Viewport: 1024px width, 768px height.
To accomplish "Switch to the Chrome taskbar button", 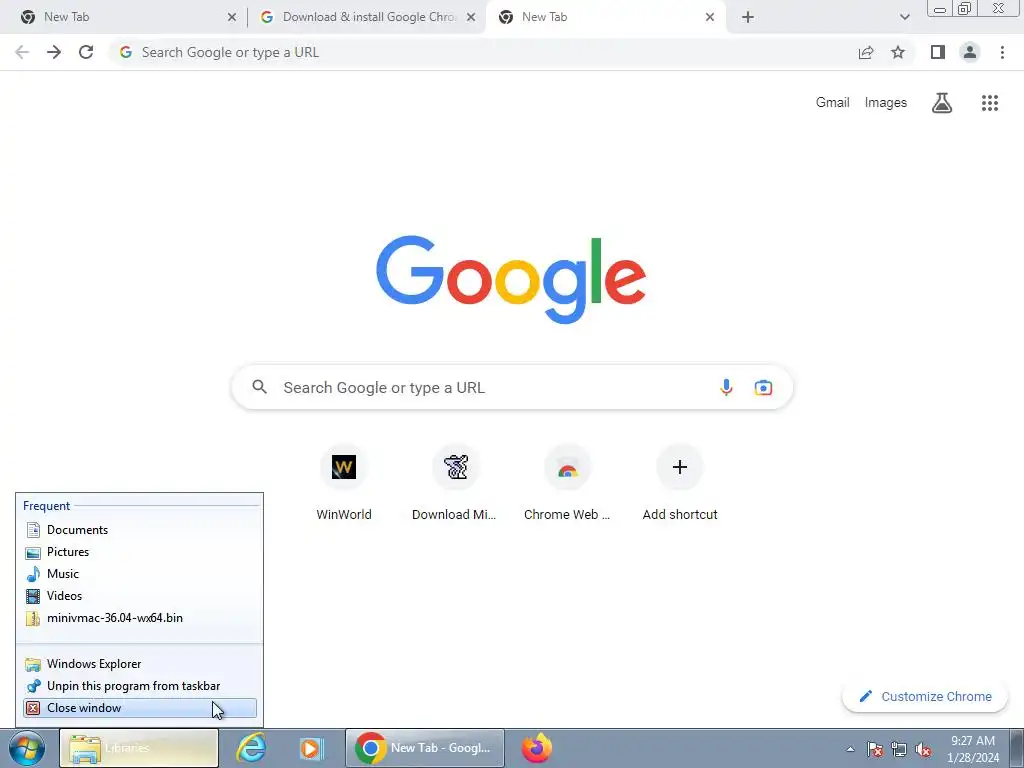I will [x=424, y=748].
